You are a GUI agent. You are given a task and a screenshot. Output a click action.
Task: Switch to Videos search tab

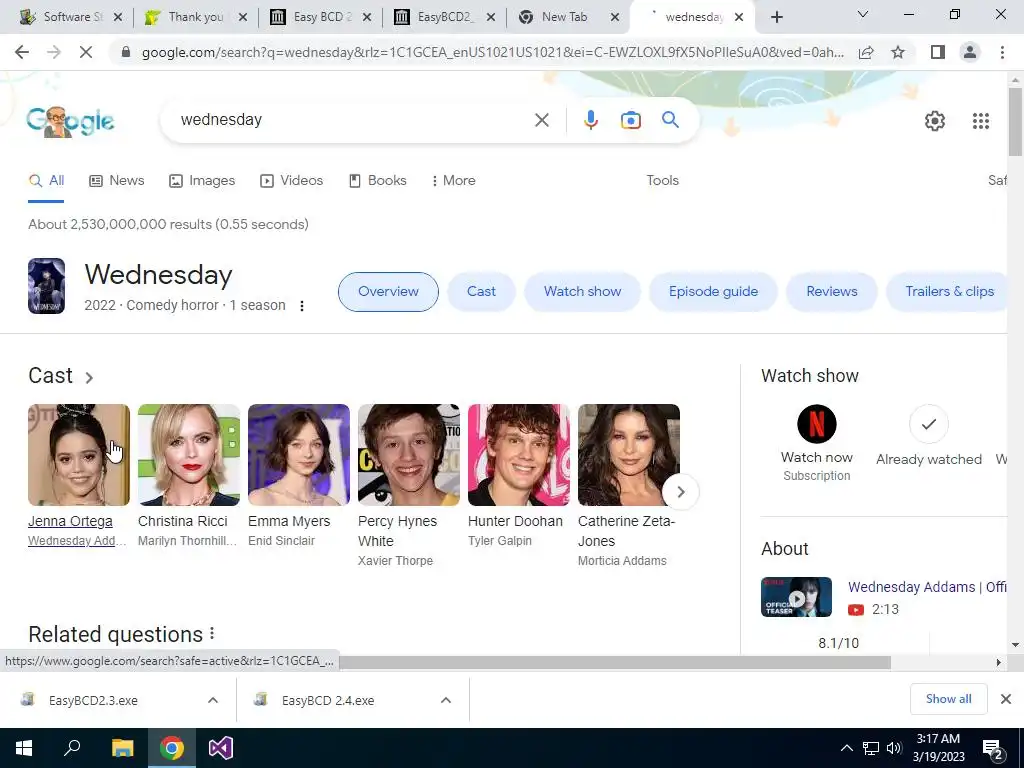(291, 181)
